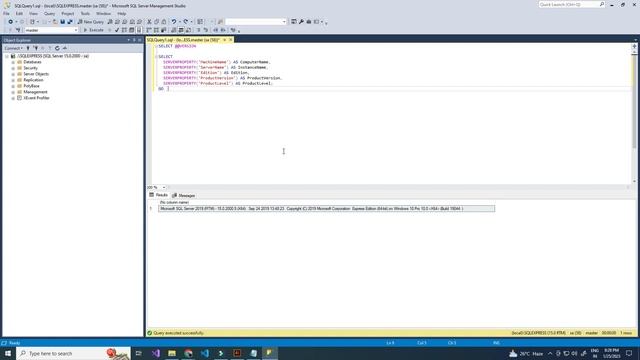Open the Windows Start menu
The image size is (640, 360).
pos(8,353)
